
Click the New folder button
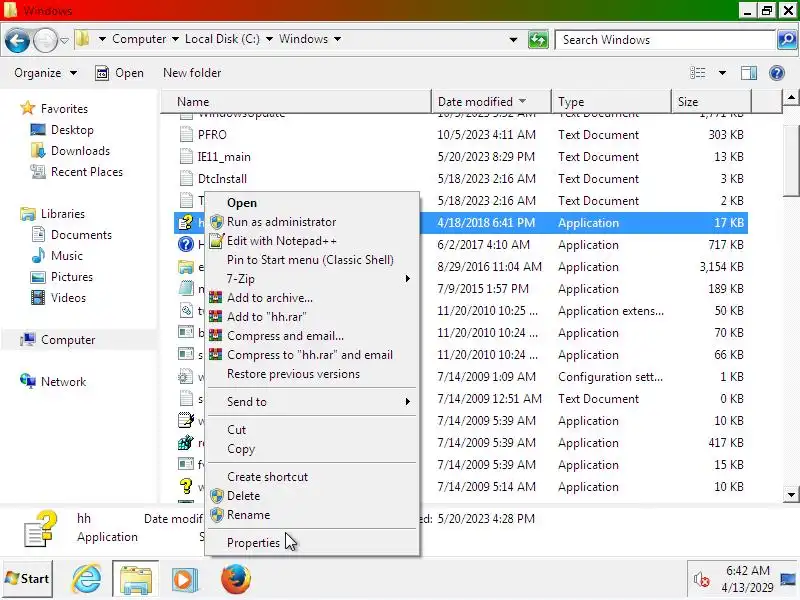(192, 73)
